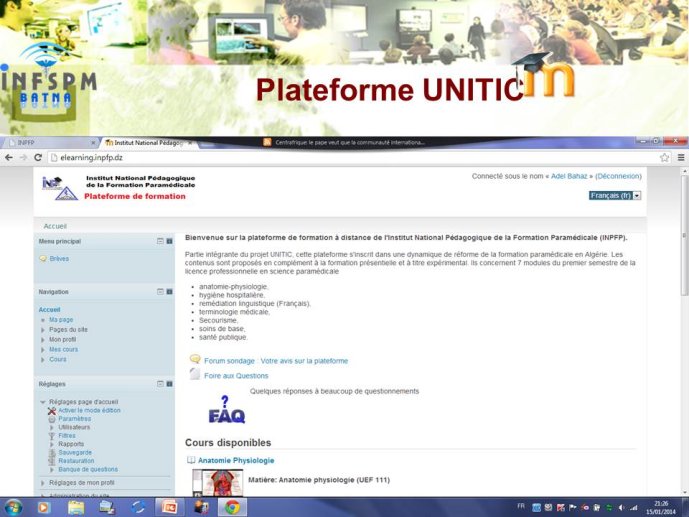Open the Ma page link
This screenshot has height=517, width=689.
pos(61,320)
